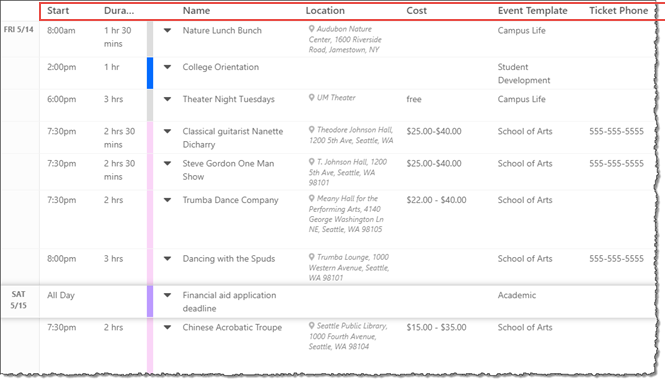Expand the College Orientation event arrow
The image size is (665, 382).
click(168, 67)
